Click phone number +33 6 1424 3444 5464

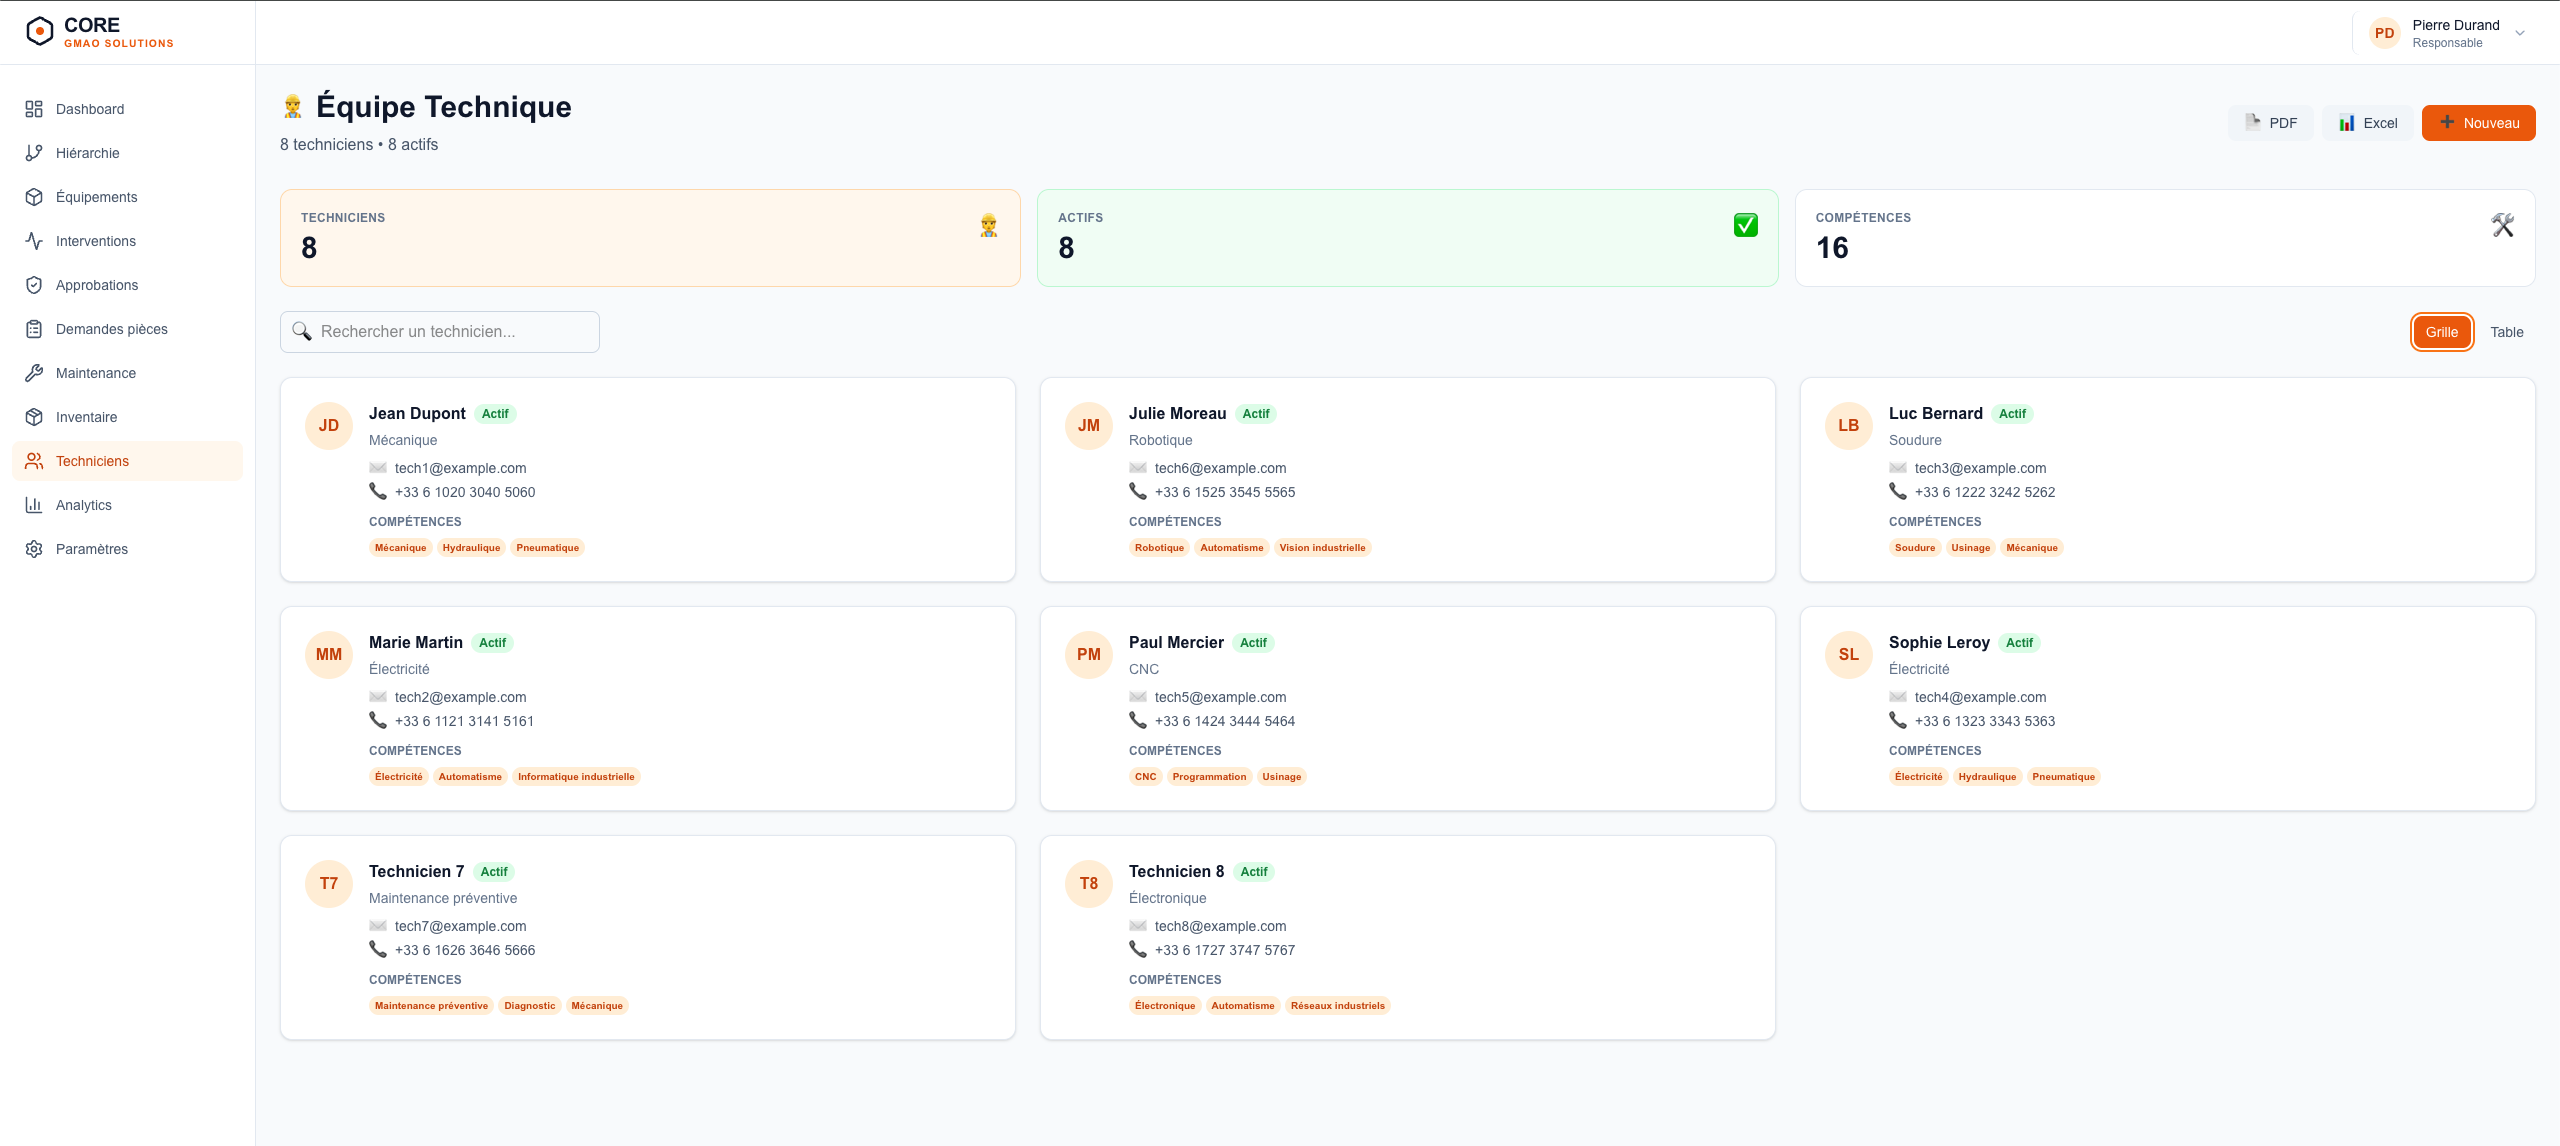[x=1225, y=721]
